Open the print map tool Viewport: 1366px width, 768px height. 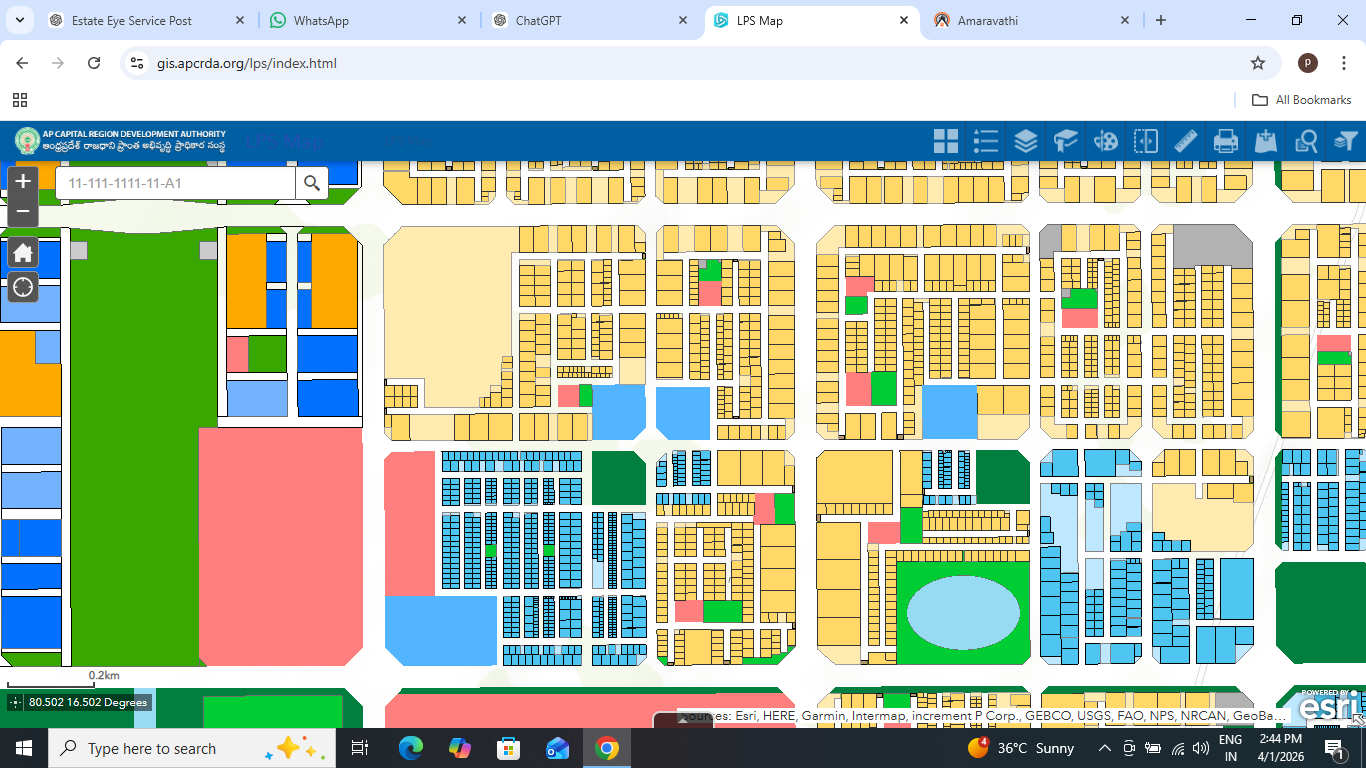[x=1225, y=141]
